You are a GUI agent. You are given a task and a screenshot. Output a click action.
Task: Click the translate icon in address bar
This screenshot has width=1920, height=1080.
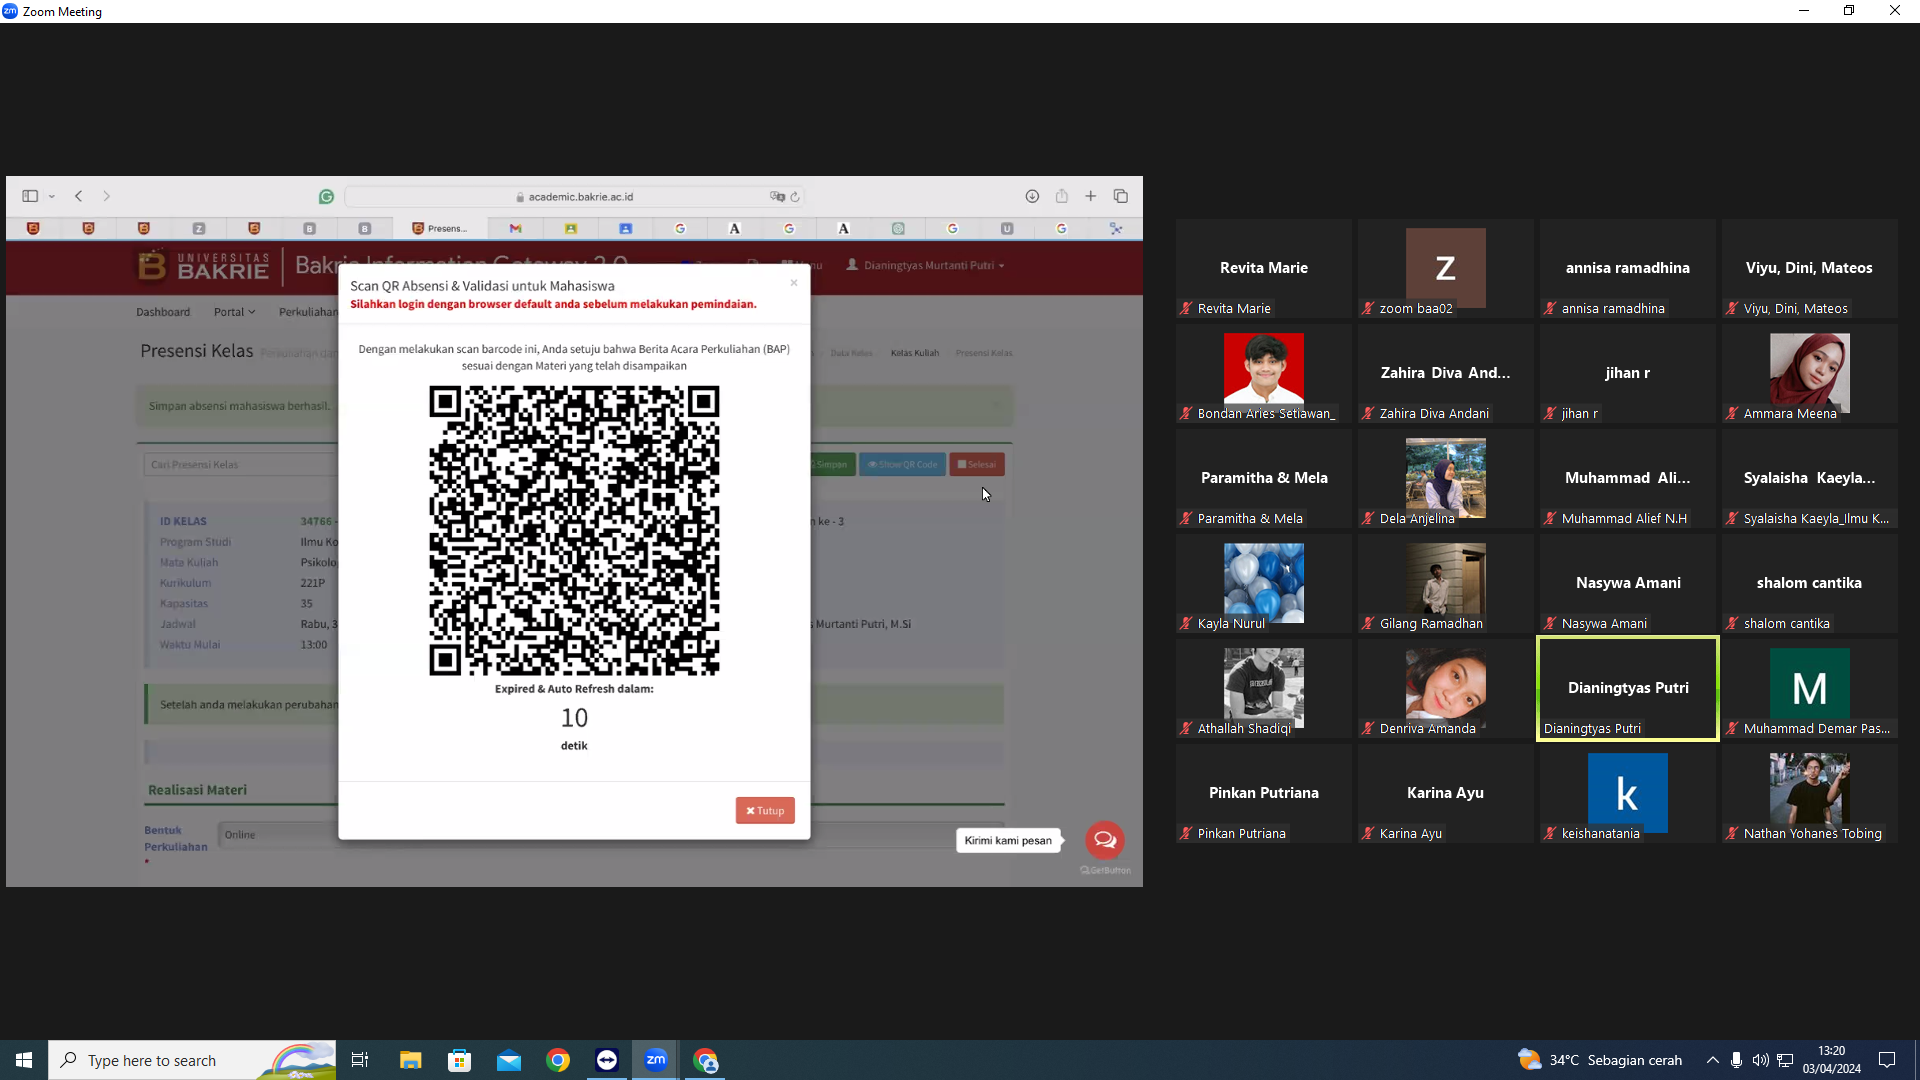click(x=777, y=197)
